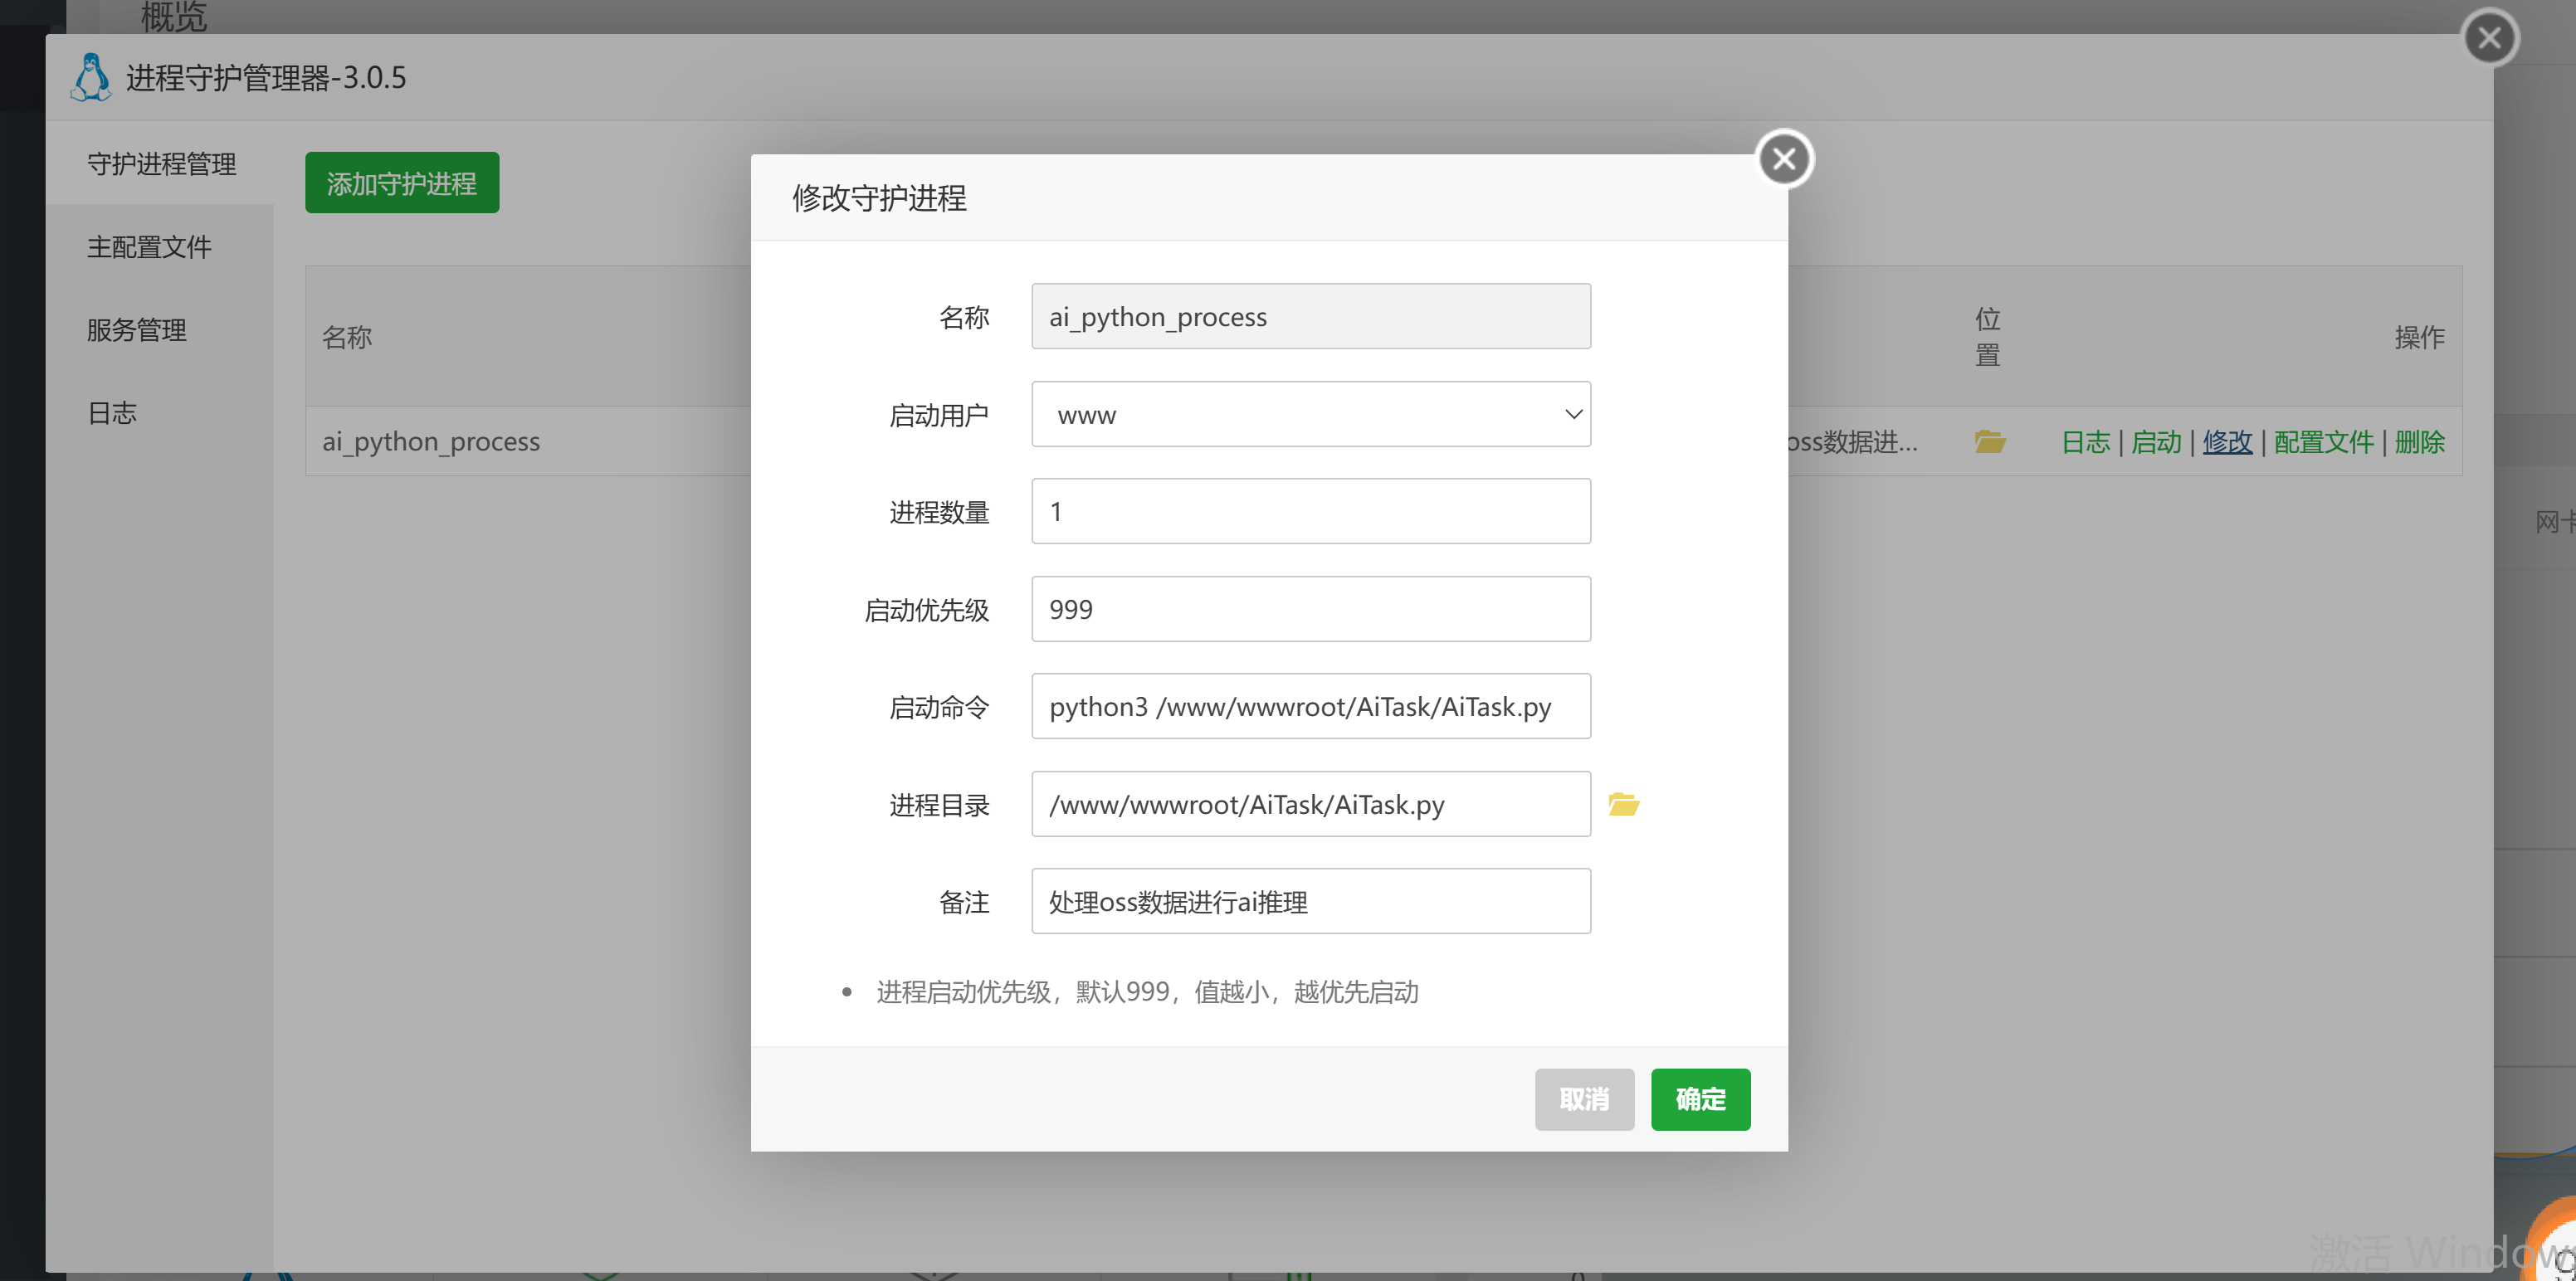Screen dimensions: 2576x1281
Task: Open 日志 link in process row
Action: (x=2085, y=441)
